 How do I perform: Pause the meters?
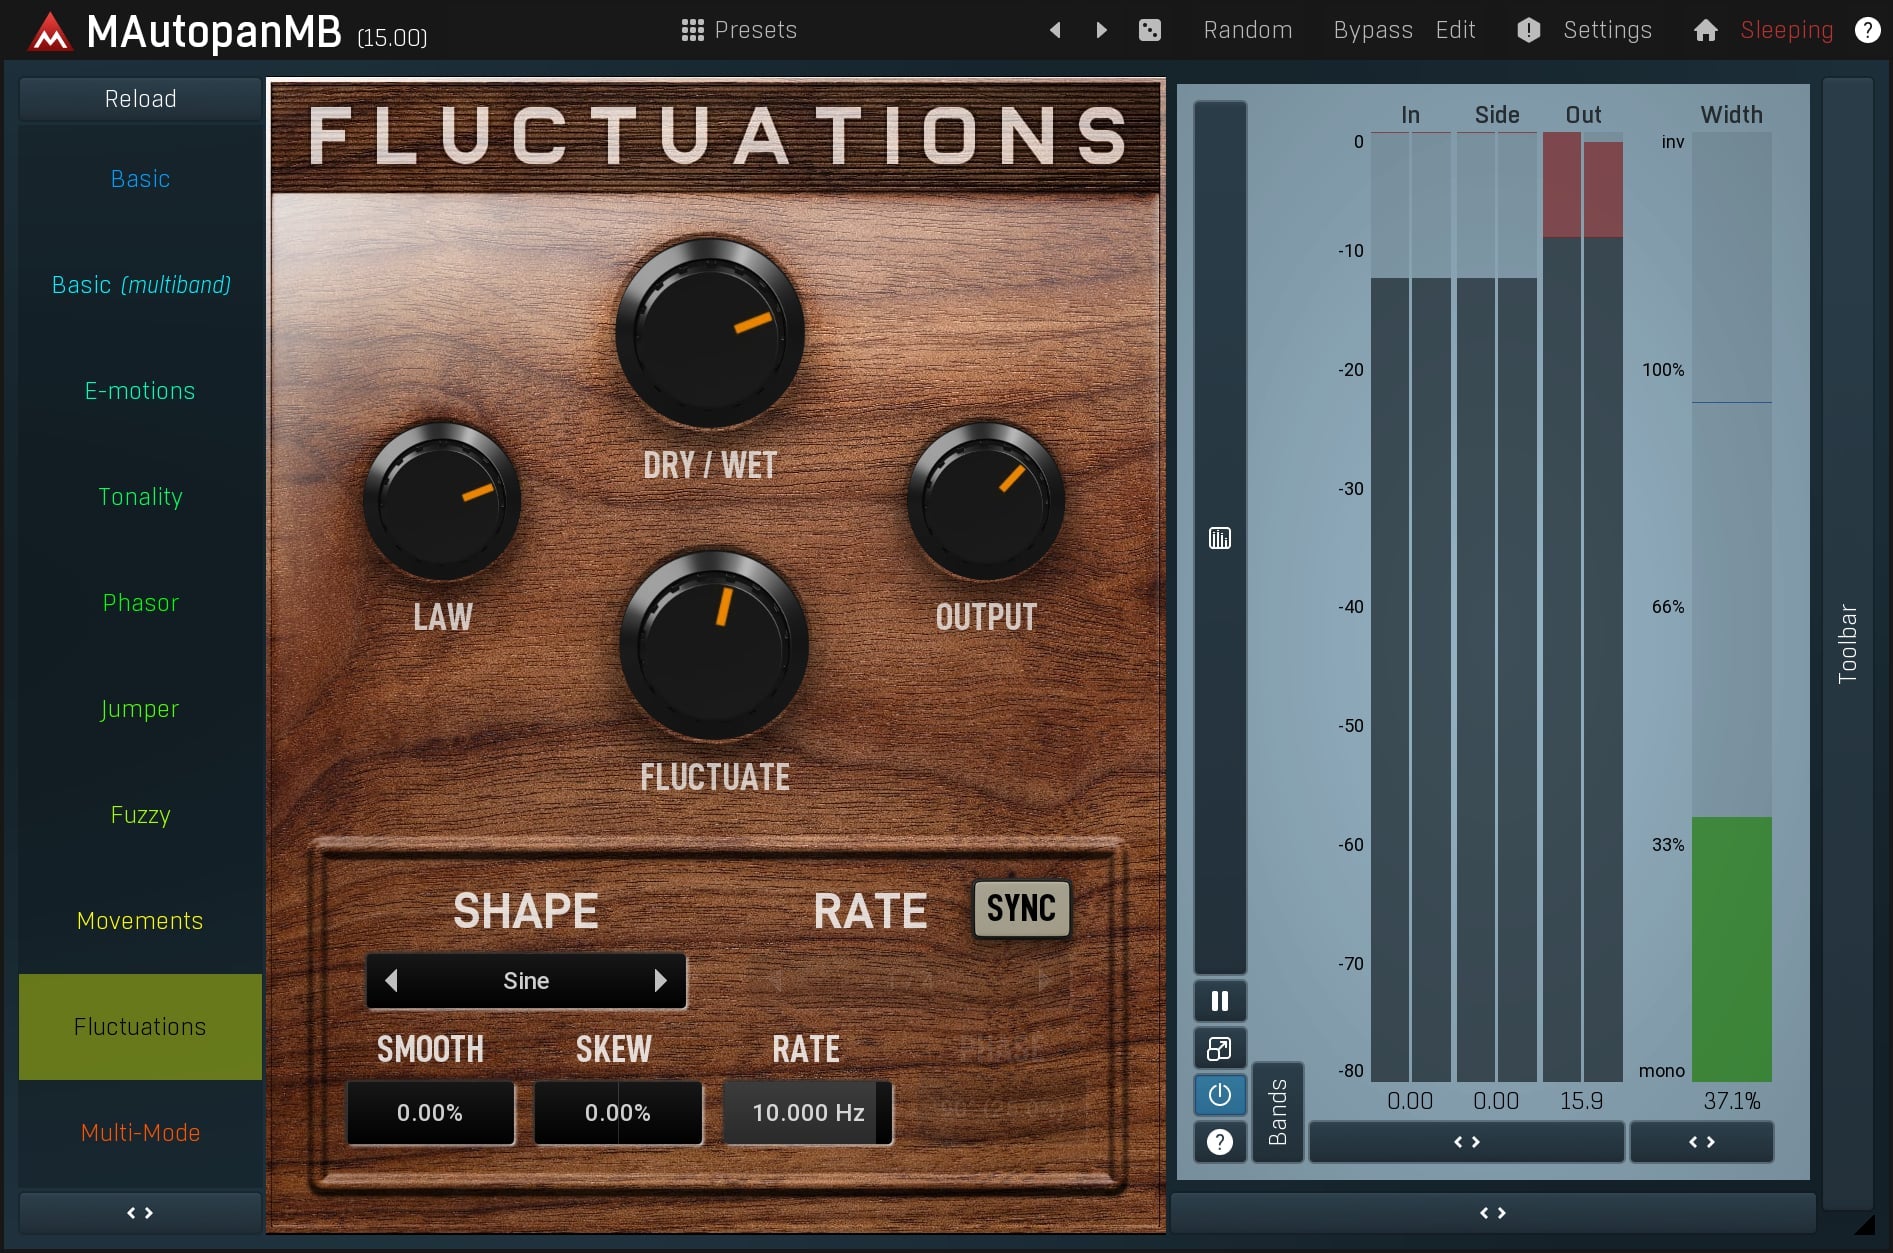click(1220, 1001)
